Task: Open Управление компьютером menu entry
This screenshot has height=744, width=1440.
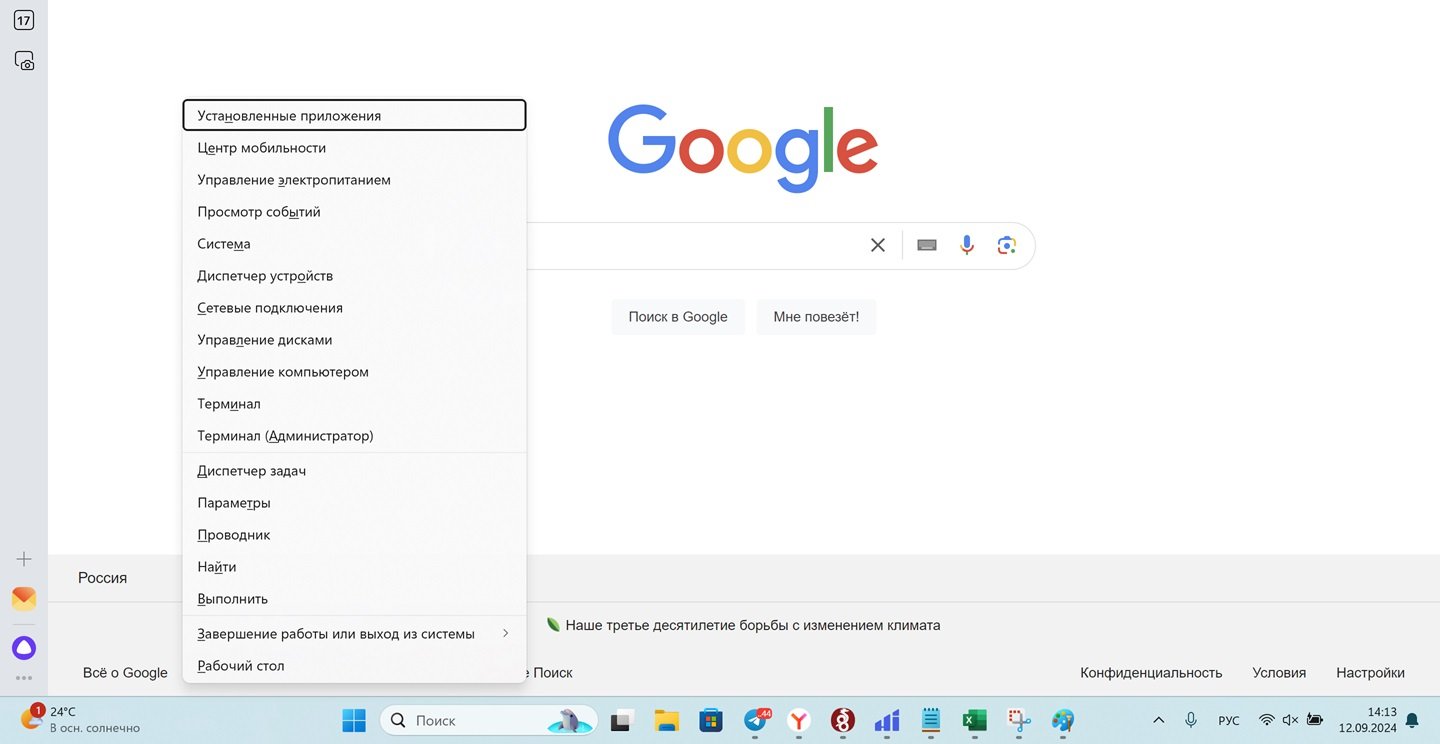Action: (x=354, y=372)
